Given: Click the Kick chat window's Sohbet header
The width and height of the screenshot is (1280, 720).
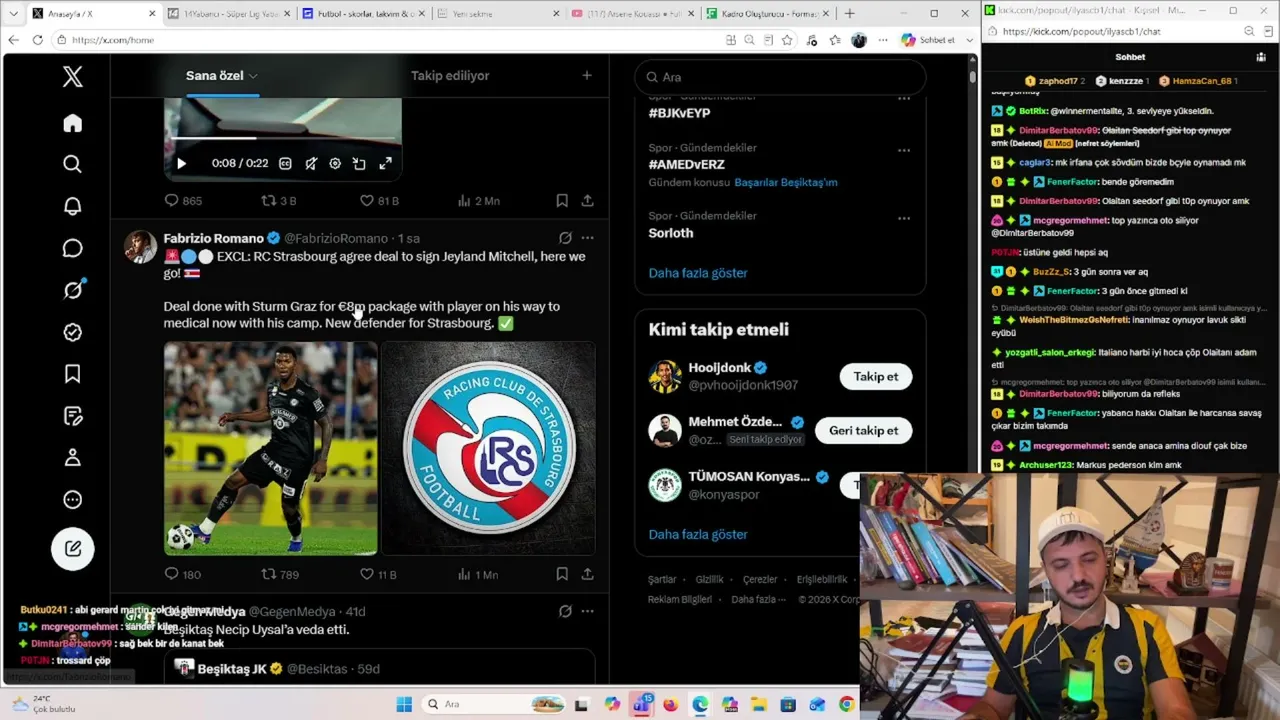Looking at the screenshot, I should [x=1130, y=57].
